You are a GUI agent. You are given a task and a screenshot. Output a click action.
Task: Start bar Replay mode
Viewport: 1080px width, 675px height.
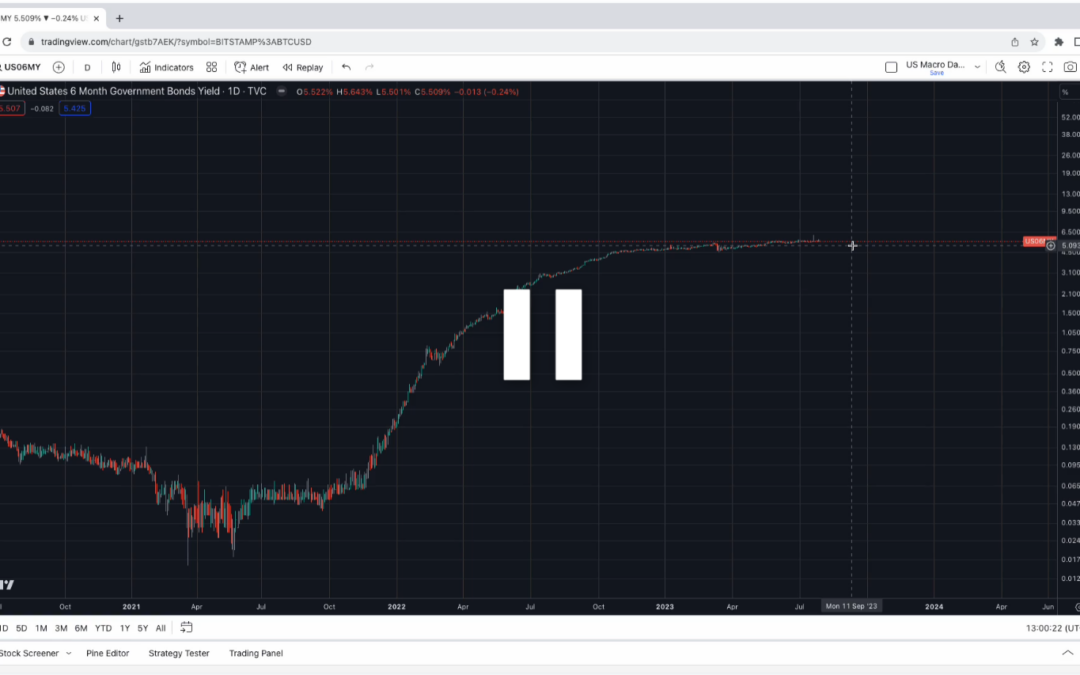[303, 67]
